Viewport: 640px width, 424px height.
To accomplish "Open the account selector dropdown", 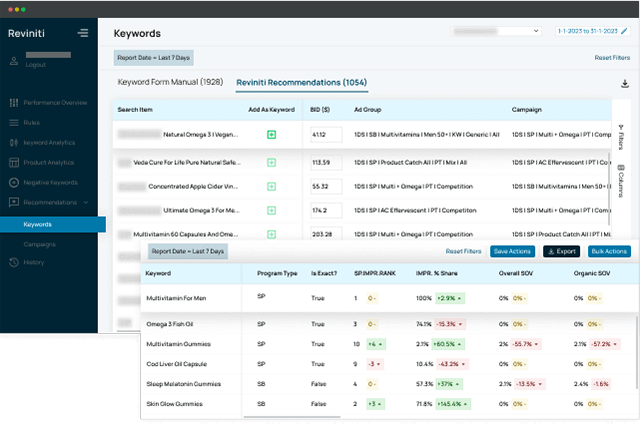I will tap(496, 31).
